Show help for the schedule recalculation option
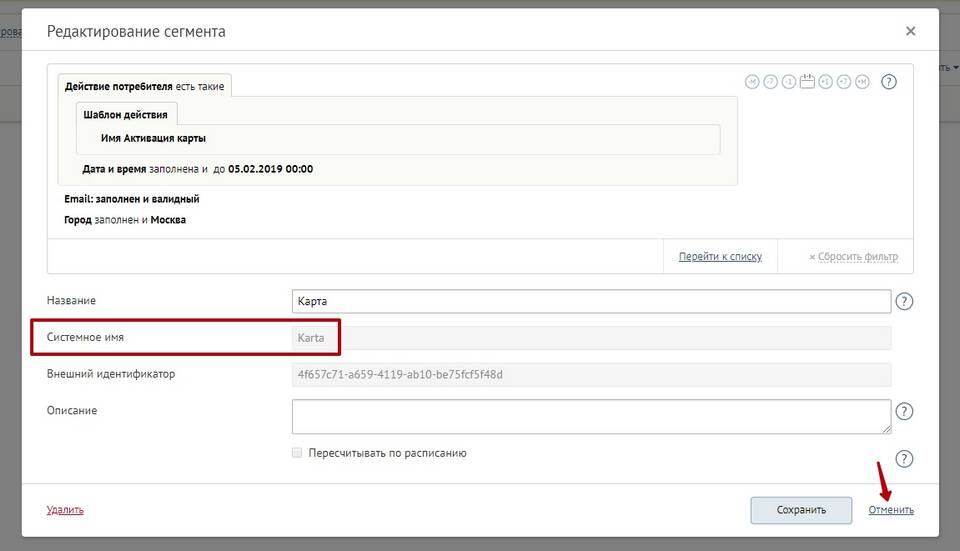960x551 pixels. coord(904,459)
